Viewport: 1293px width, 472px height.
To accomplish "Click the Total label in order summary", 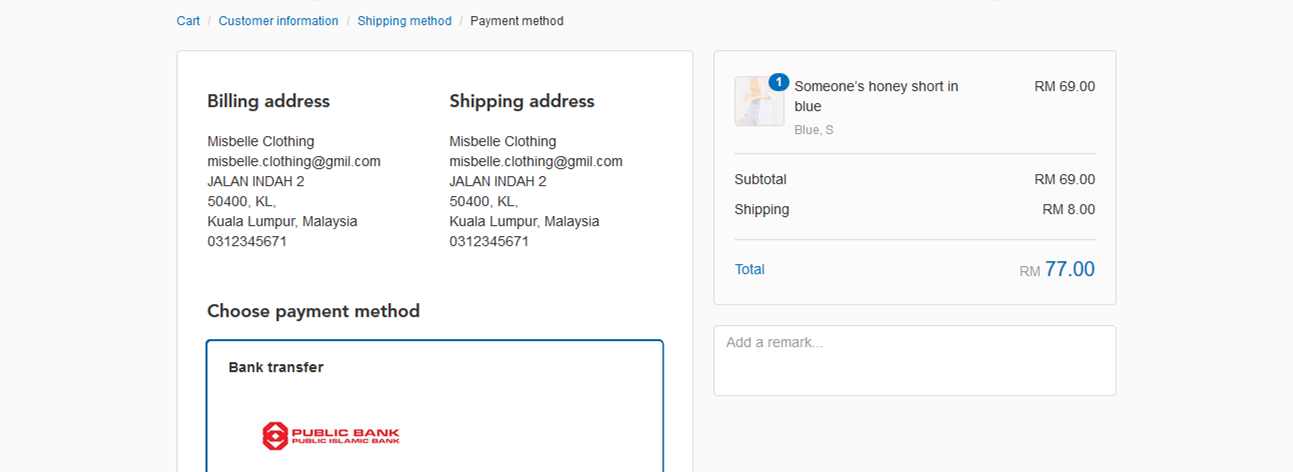I will [x=749, y=269].
